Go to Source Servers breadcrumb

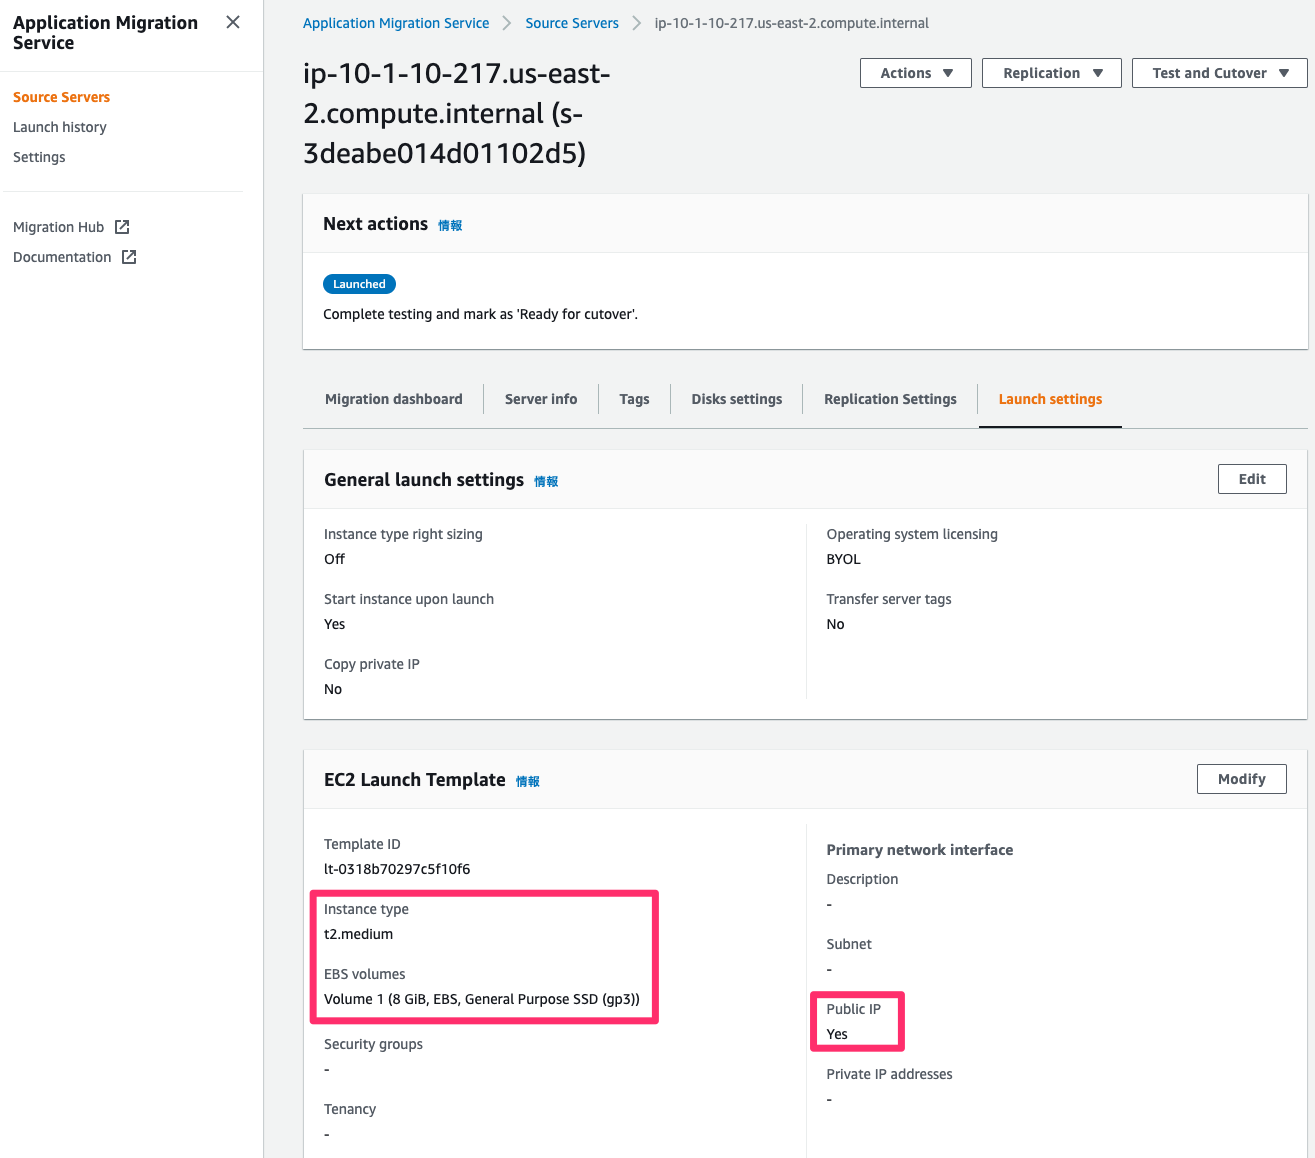coord(572,23)
